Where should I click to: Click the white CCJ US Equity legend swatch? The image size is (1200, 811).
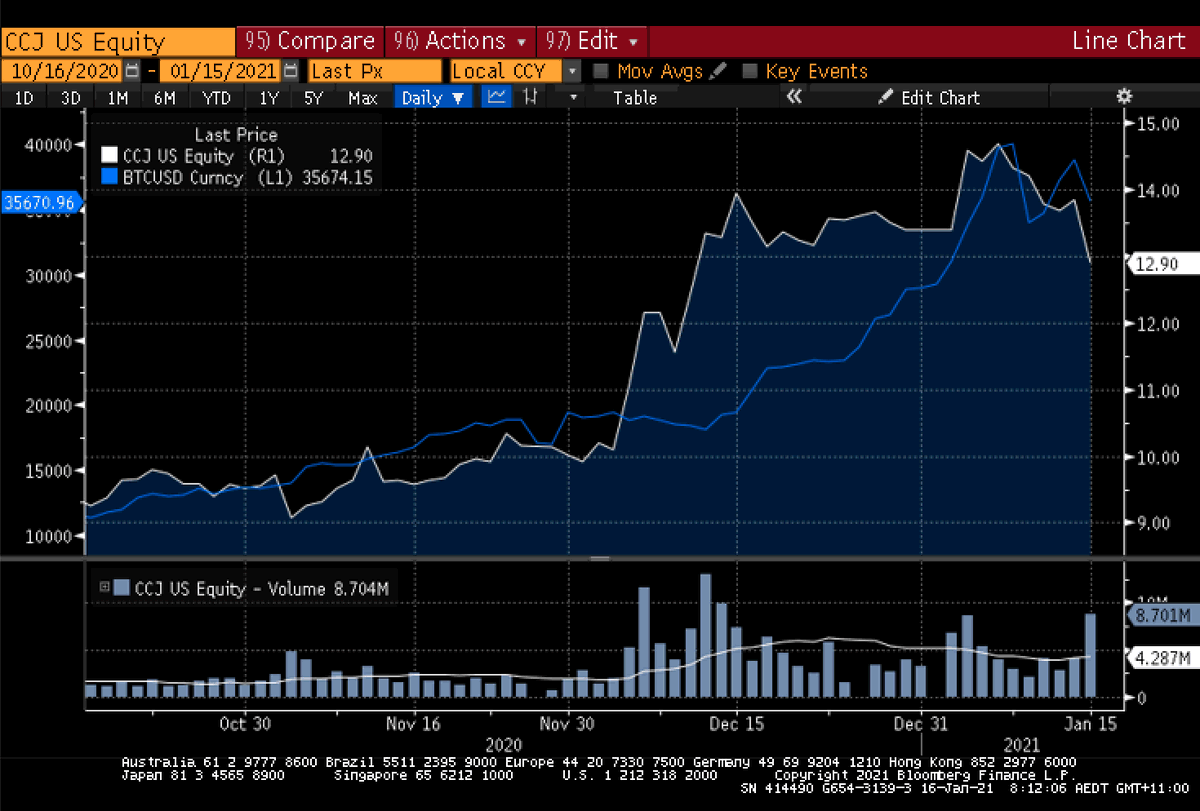point(110,156)
